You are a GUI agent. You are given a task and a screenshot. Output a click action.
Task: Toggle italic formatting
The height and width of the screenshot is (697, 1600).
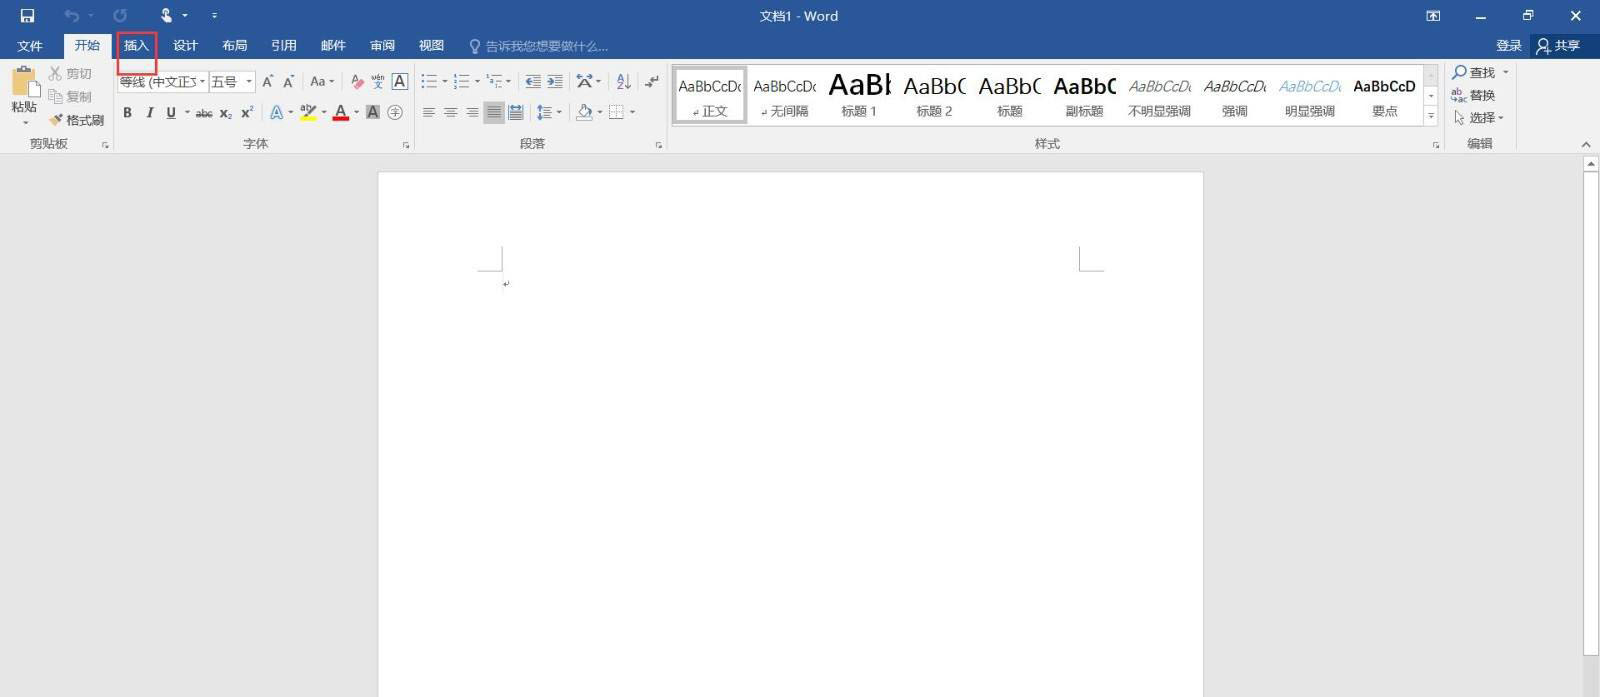coord(149,113)
